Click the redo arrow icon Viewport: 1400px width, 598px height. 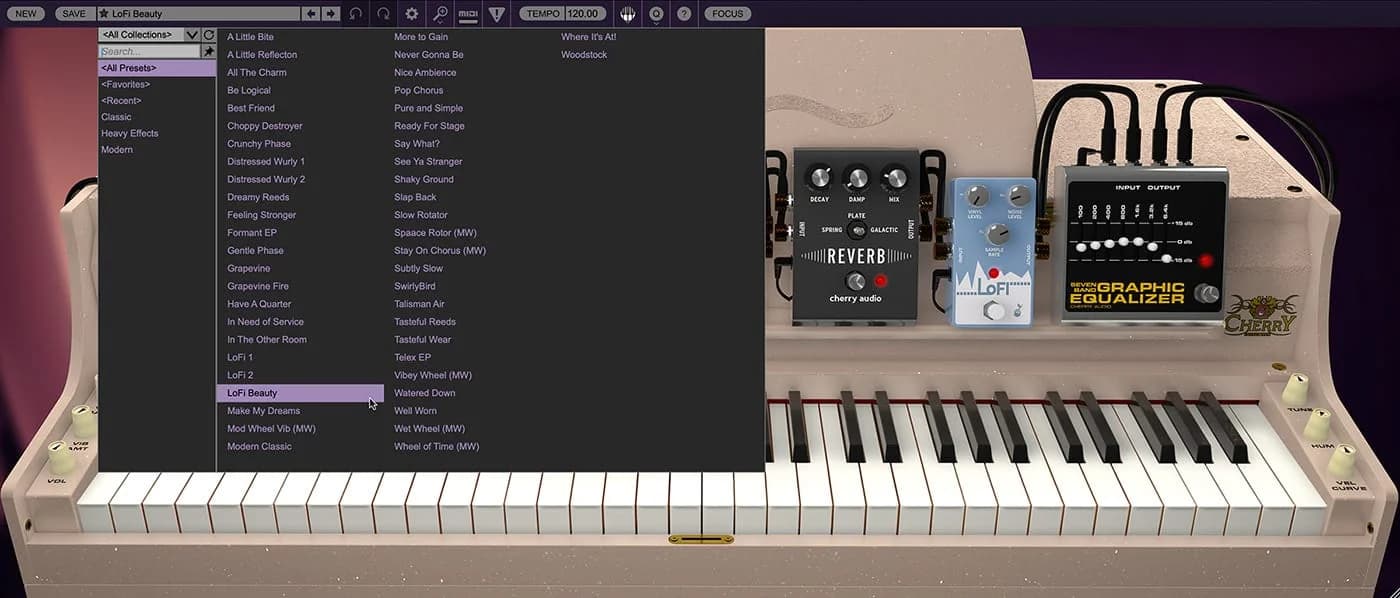point(383,13)
